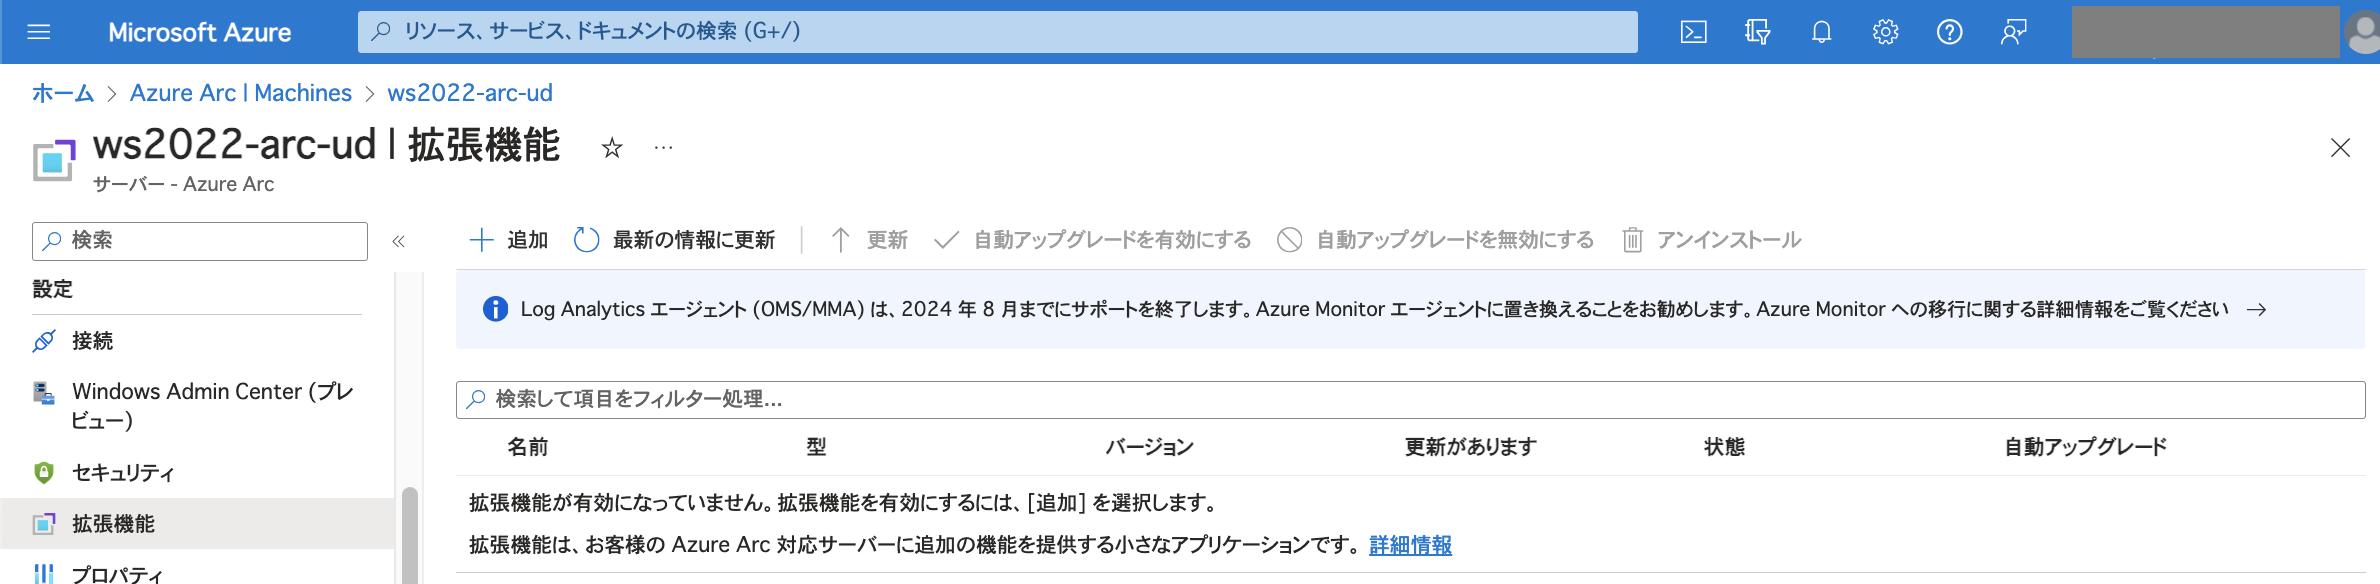Show notifications with the bell icon
Screen dimensions: 2380x584
click(x=1821, y=32)
